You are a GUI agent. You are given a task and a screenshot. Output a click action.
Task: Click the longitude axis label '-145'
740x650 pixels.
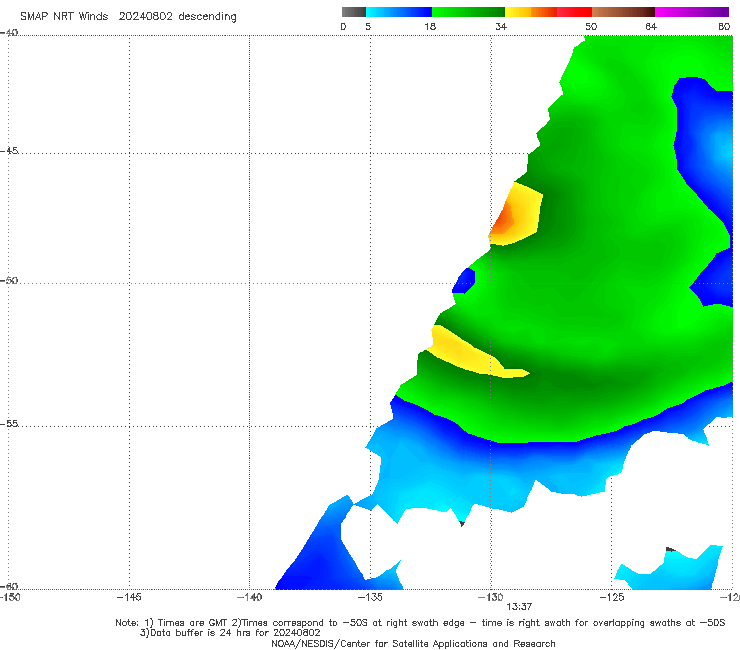click(x=129, y=597)
